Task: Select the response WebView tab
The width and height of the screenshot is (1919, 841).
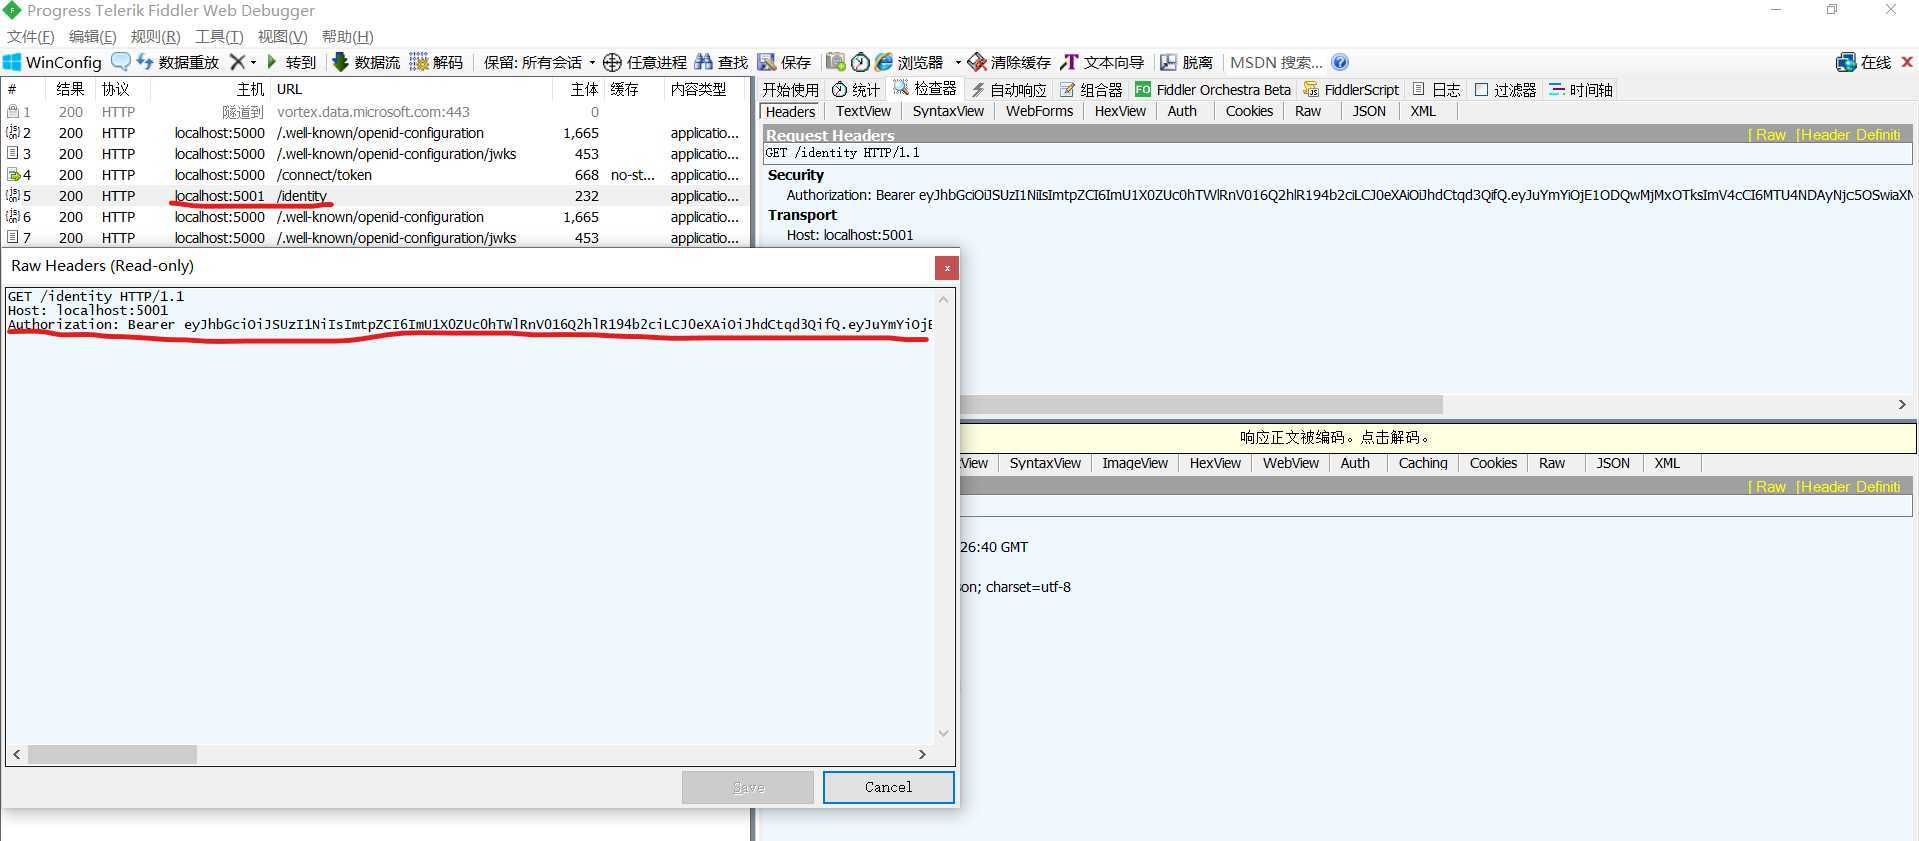Action: [x=1290, y=463]
